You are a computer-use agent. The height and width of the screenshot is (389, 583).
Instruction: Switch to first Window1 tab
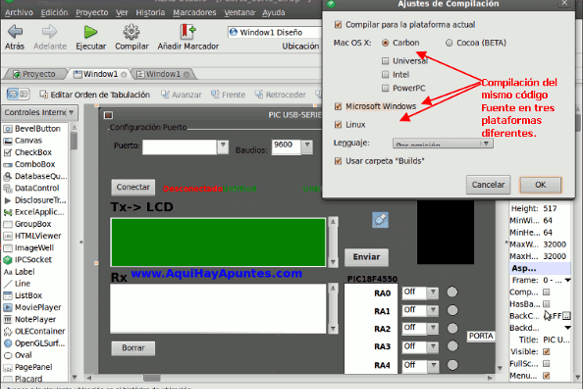point(100,74)
